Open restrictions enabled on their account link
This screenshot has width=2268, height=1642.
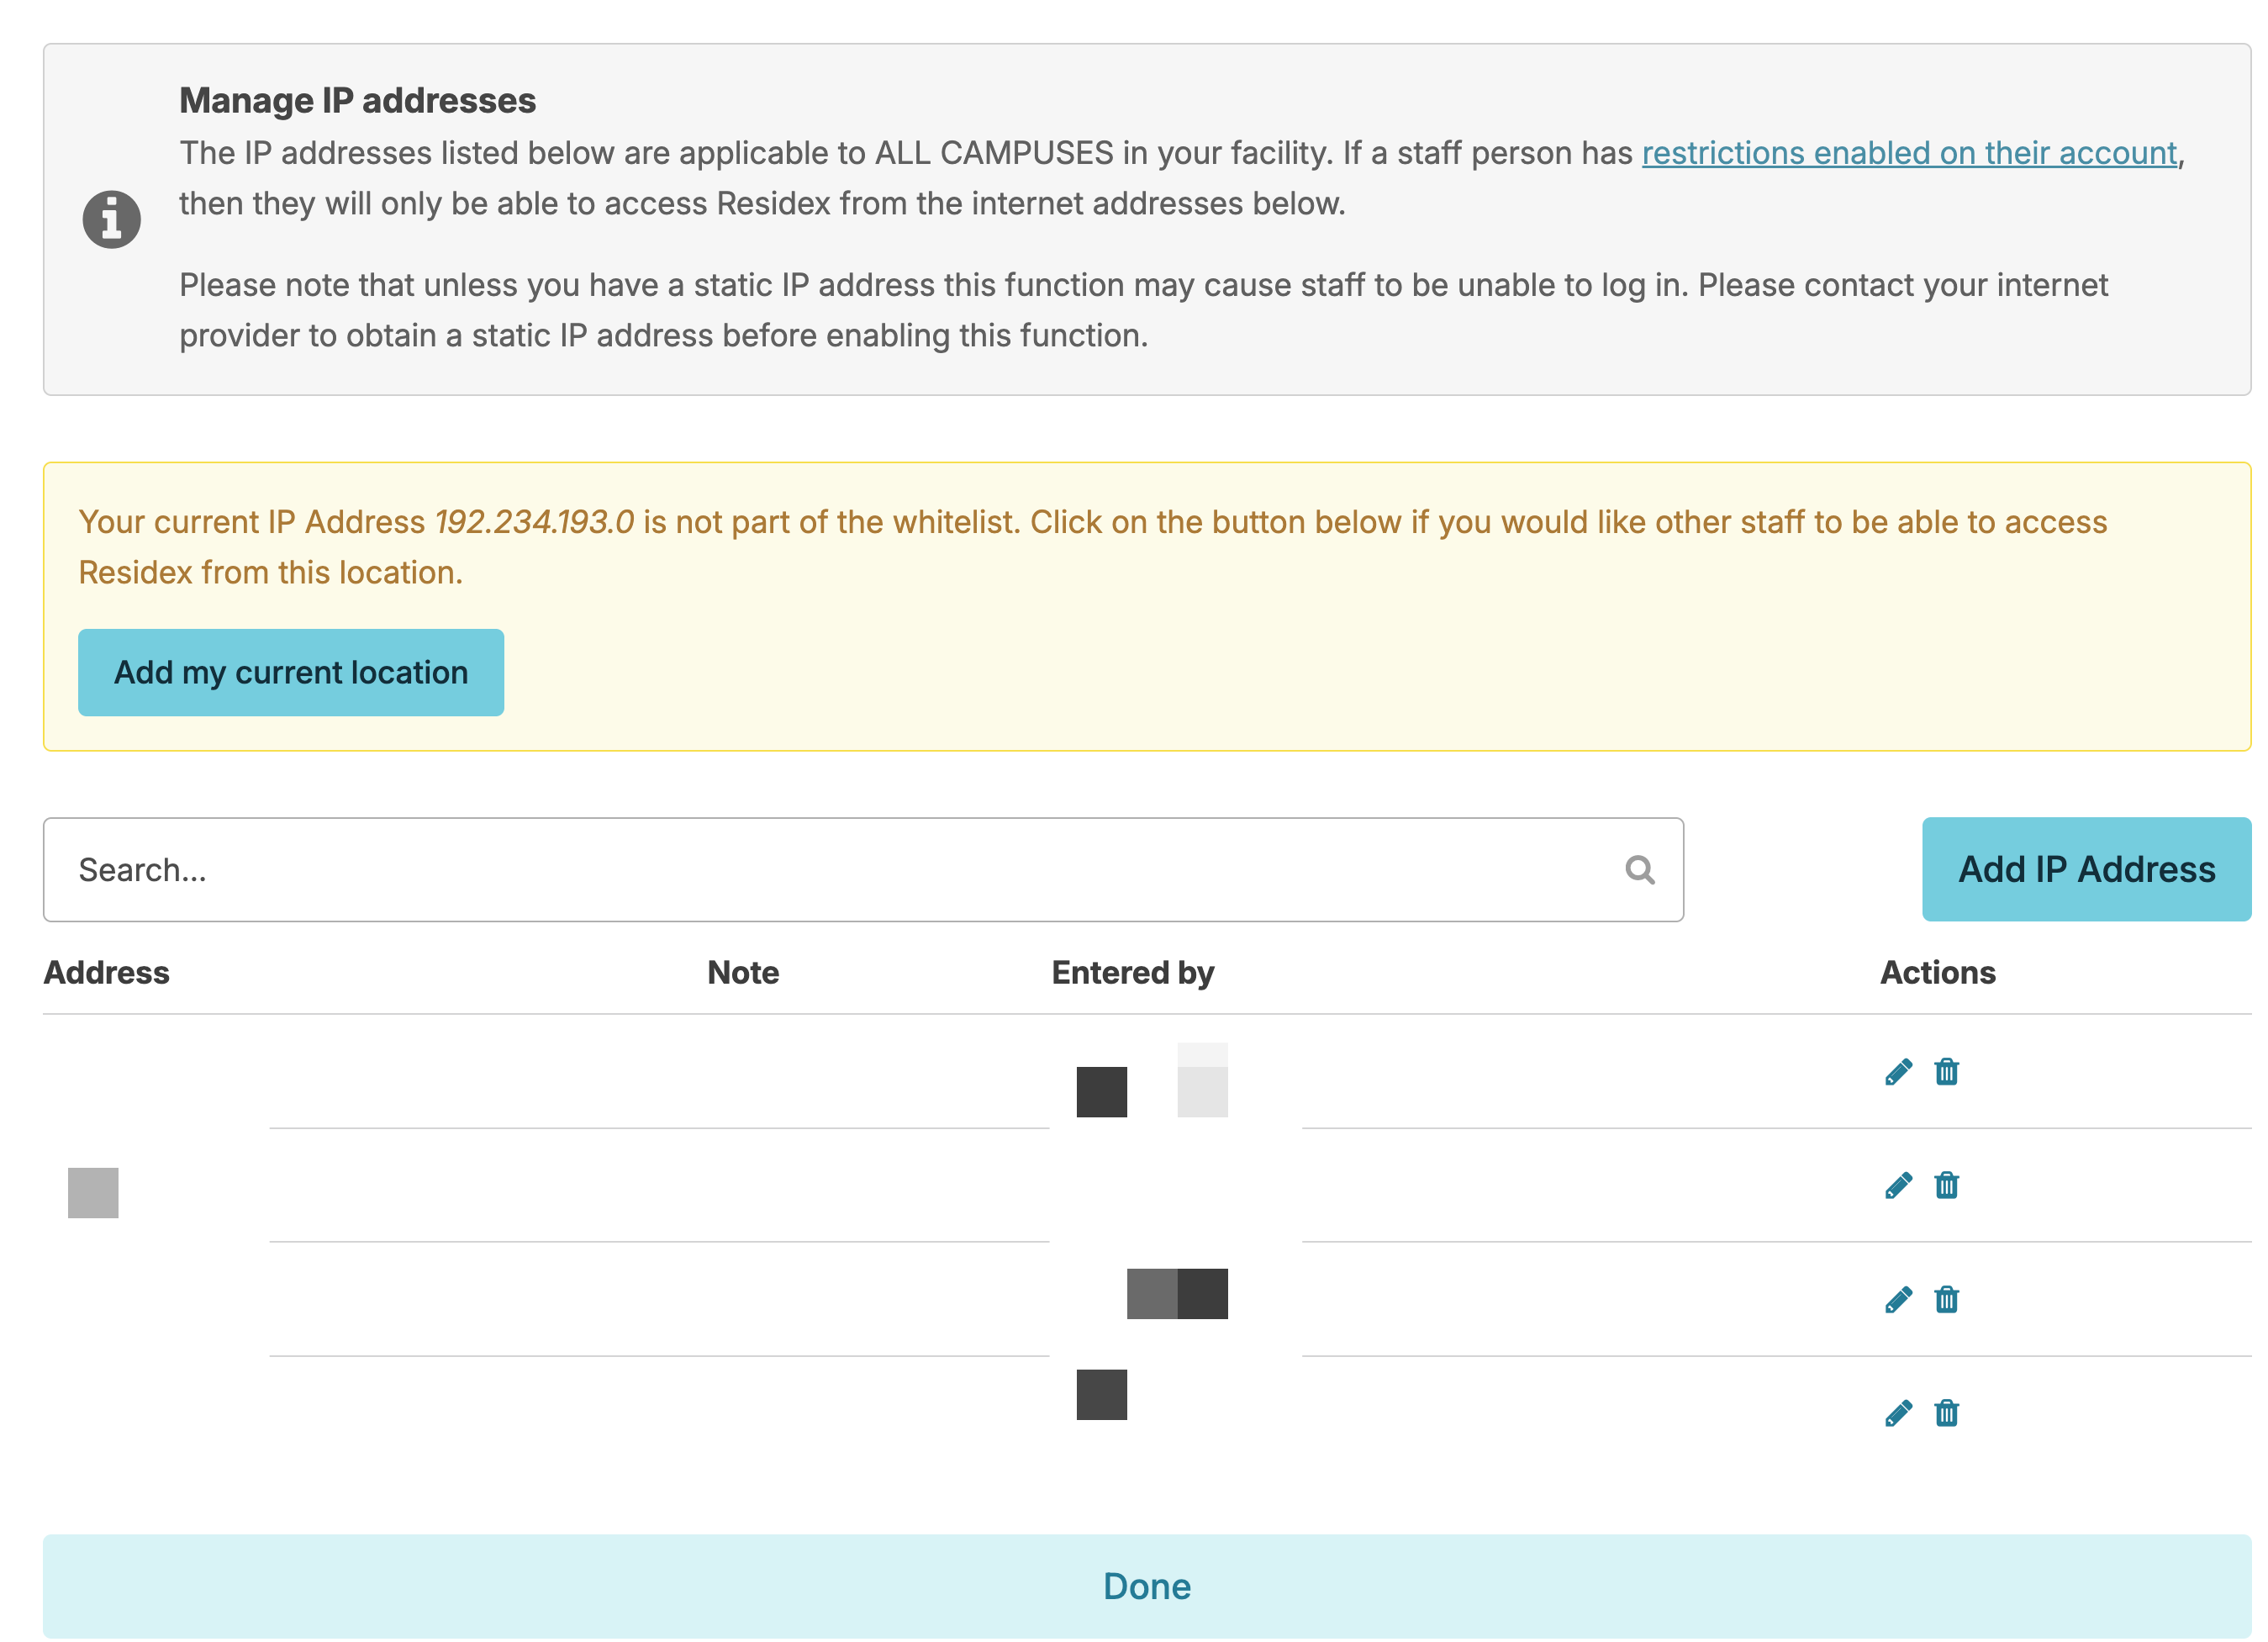tap(1908, 153)
